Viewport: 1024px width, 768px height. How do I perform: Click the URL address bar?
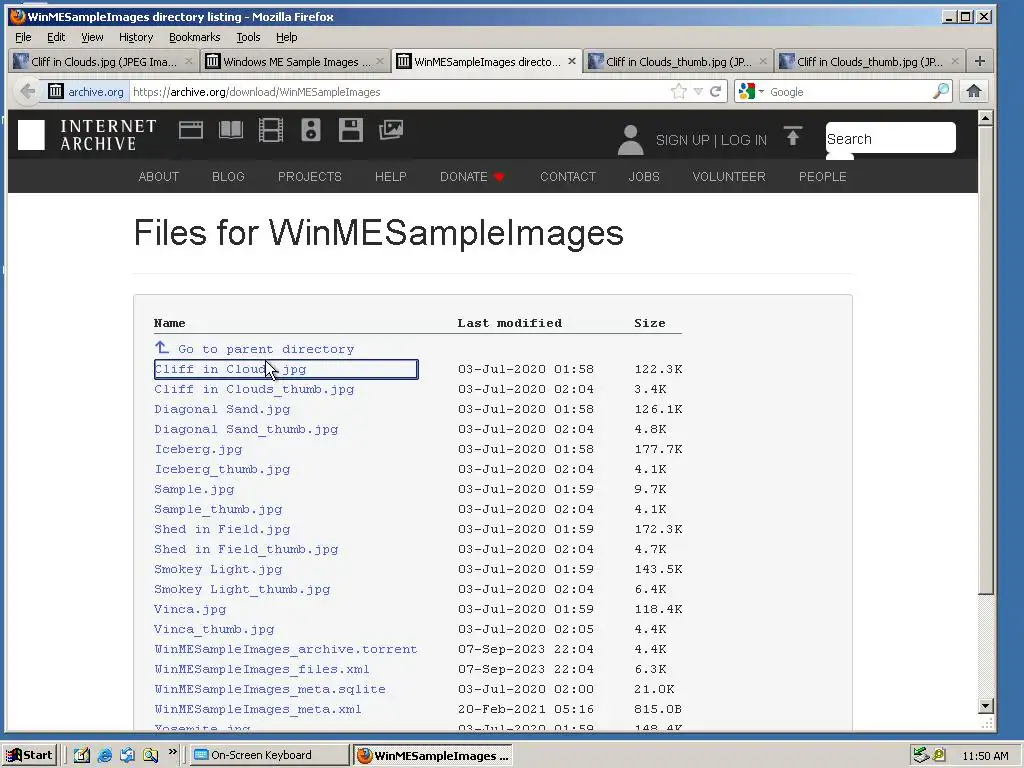[398, 91]
